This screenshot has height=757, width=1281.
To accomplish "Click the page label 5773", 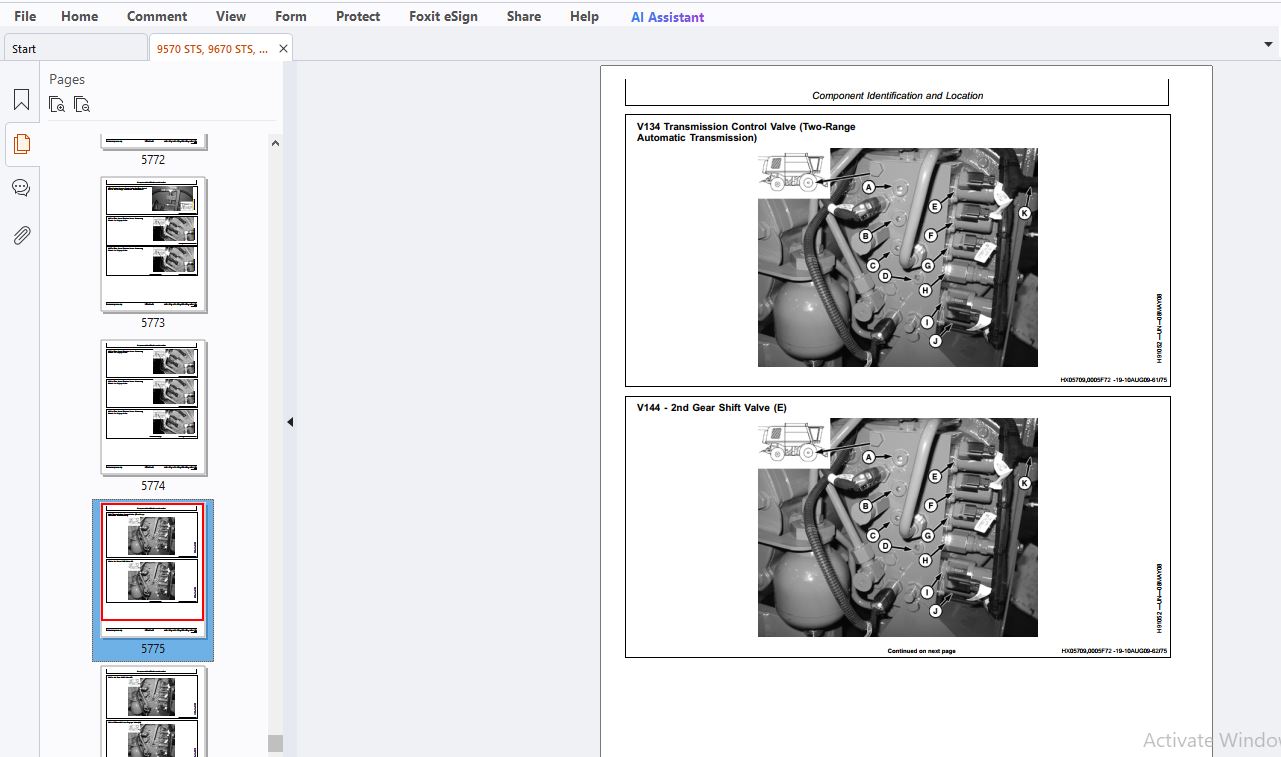I will point(153,323).
